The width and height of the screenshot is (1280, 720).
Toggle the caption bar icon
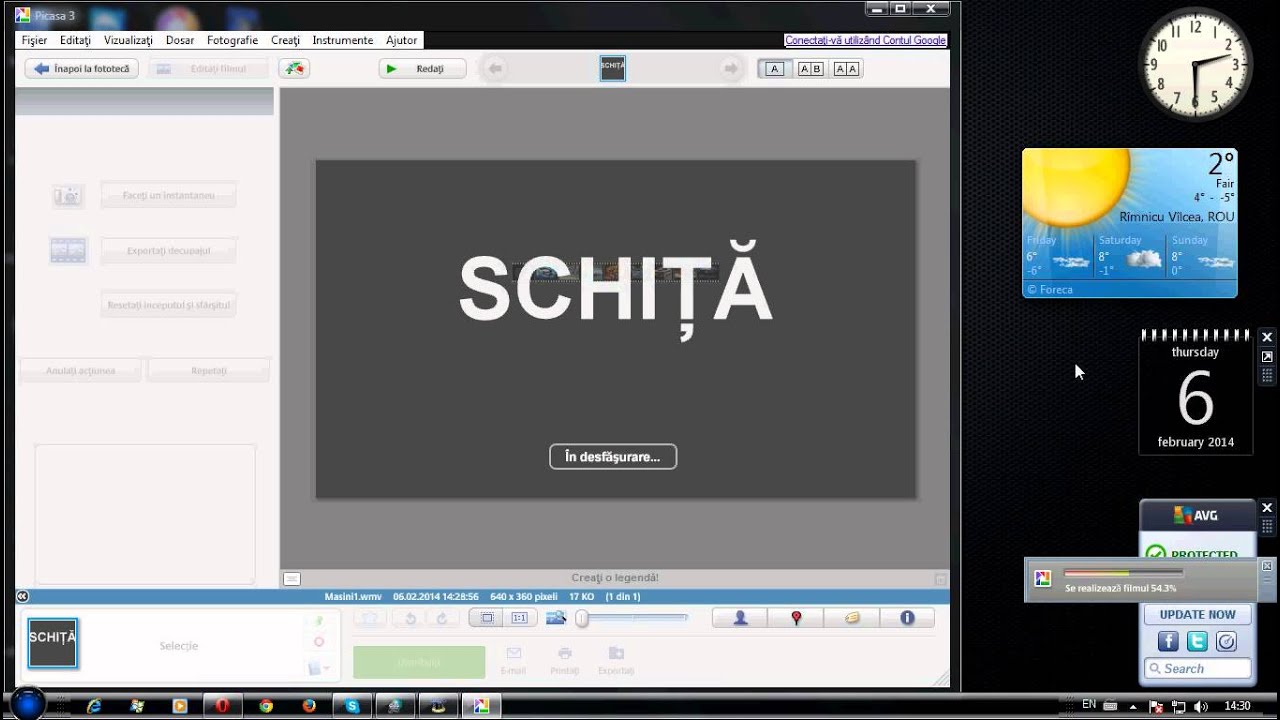(x=291, y=578)
